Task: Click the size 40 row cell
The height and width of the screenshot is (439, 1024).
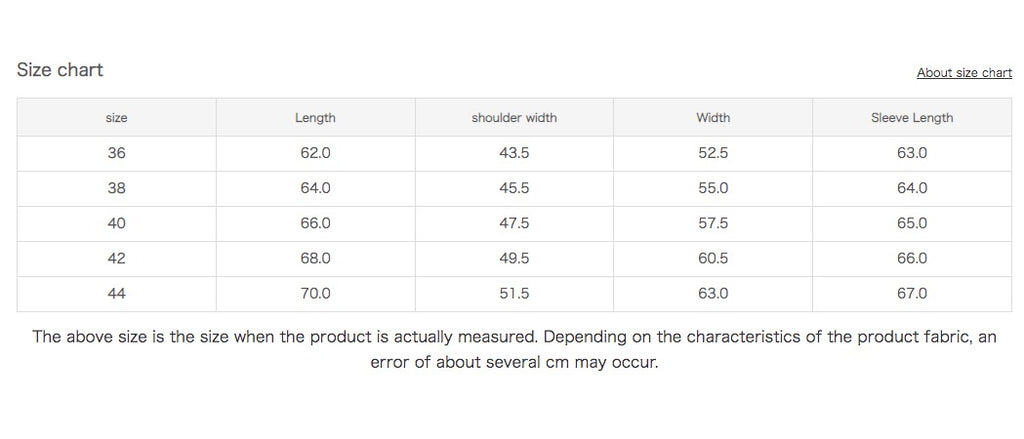Action: (117, 223)
